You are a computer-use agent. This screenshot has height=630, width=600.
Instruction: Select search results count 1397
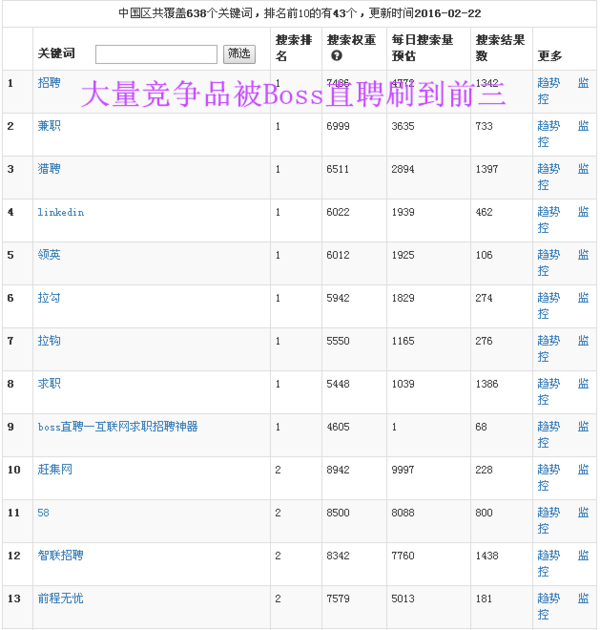(487, 169)
